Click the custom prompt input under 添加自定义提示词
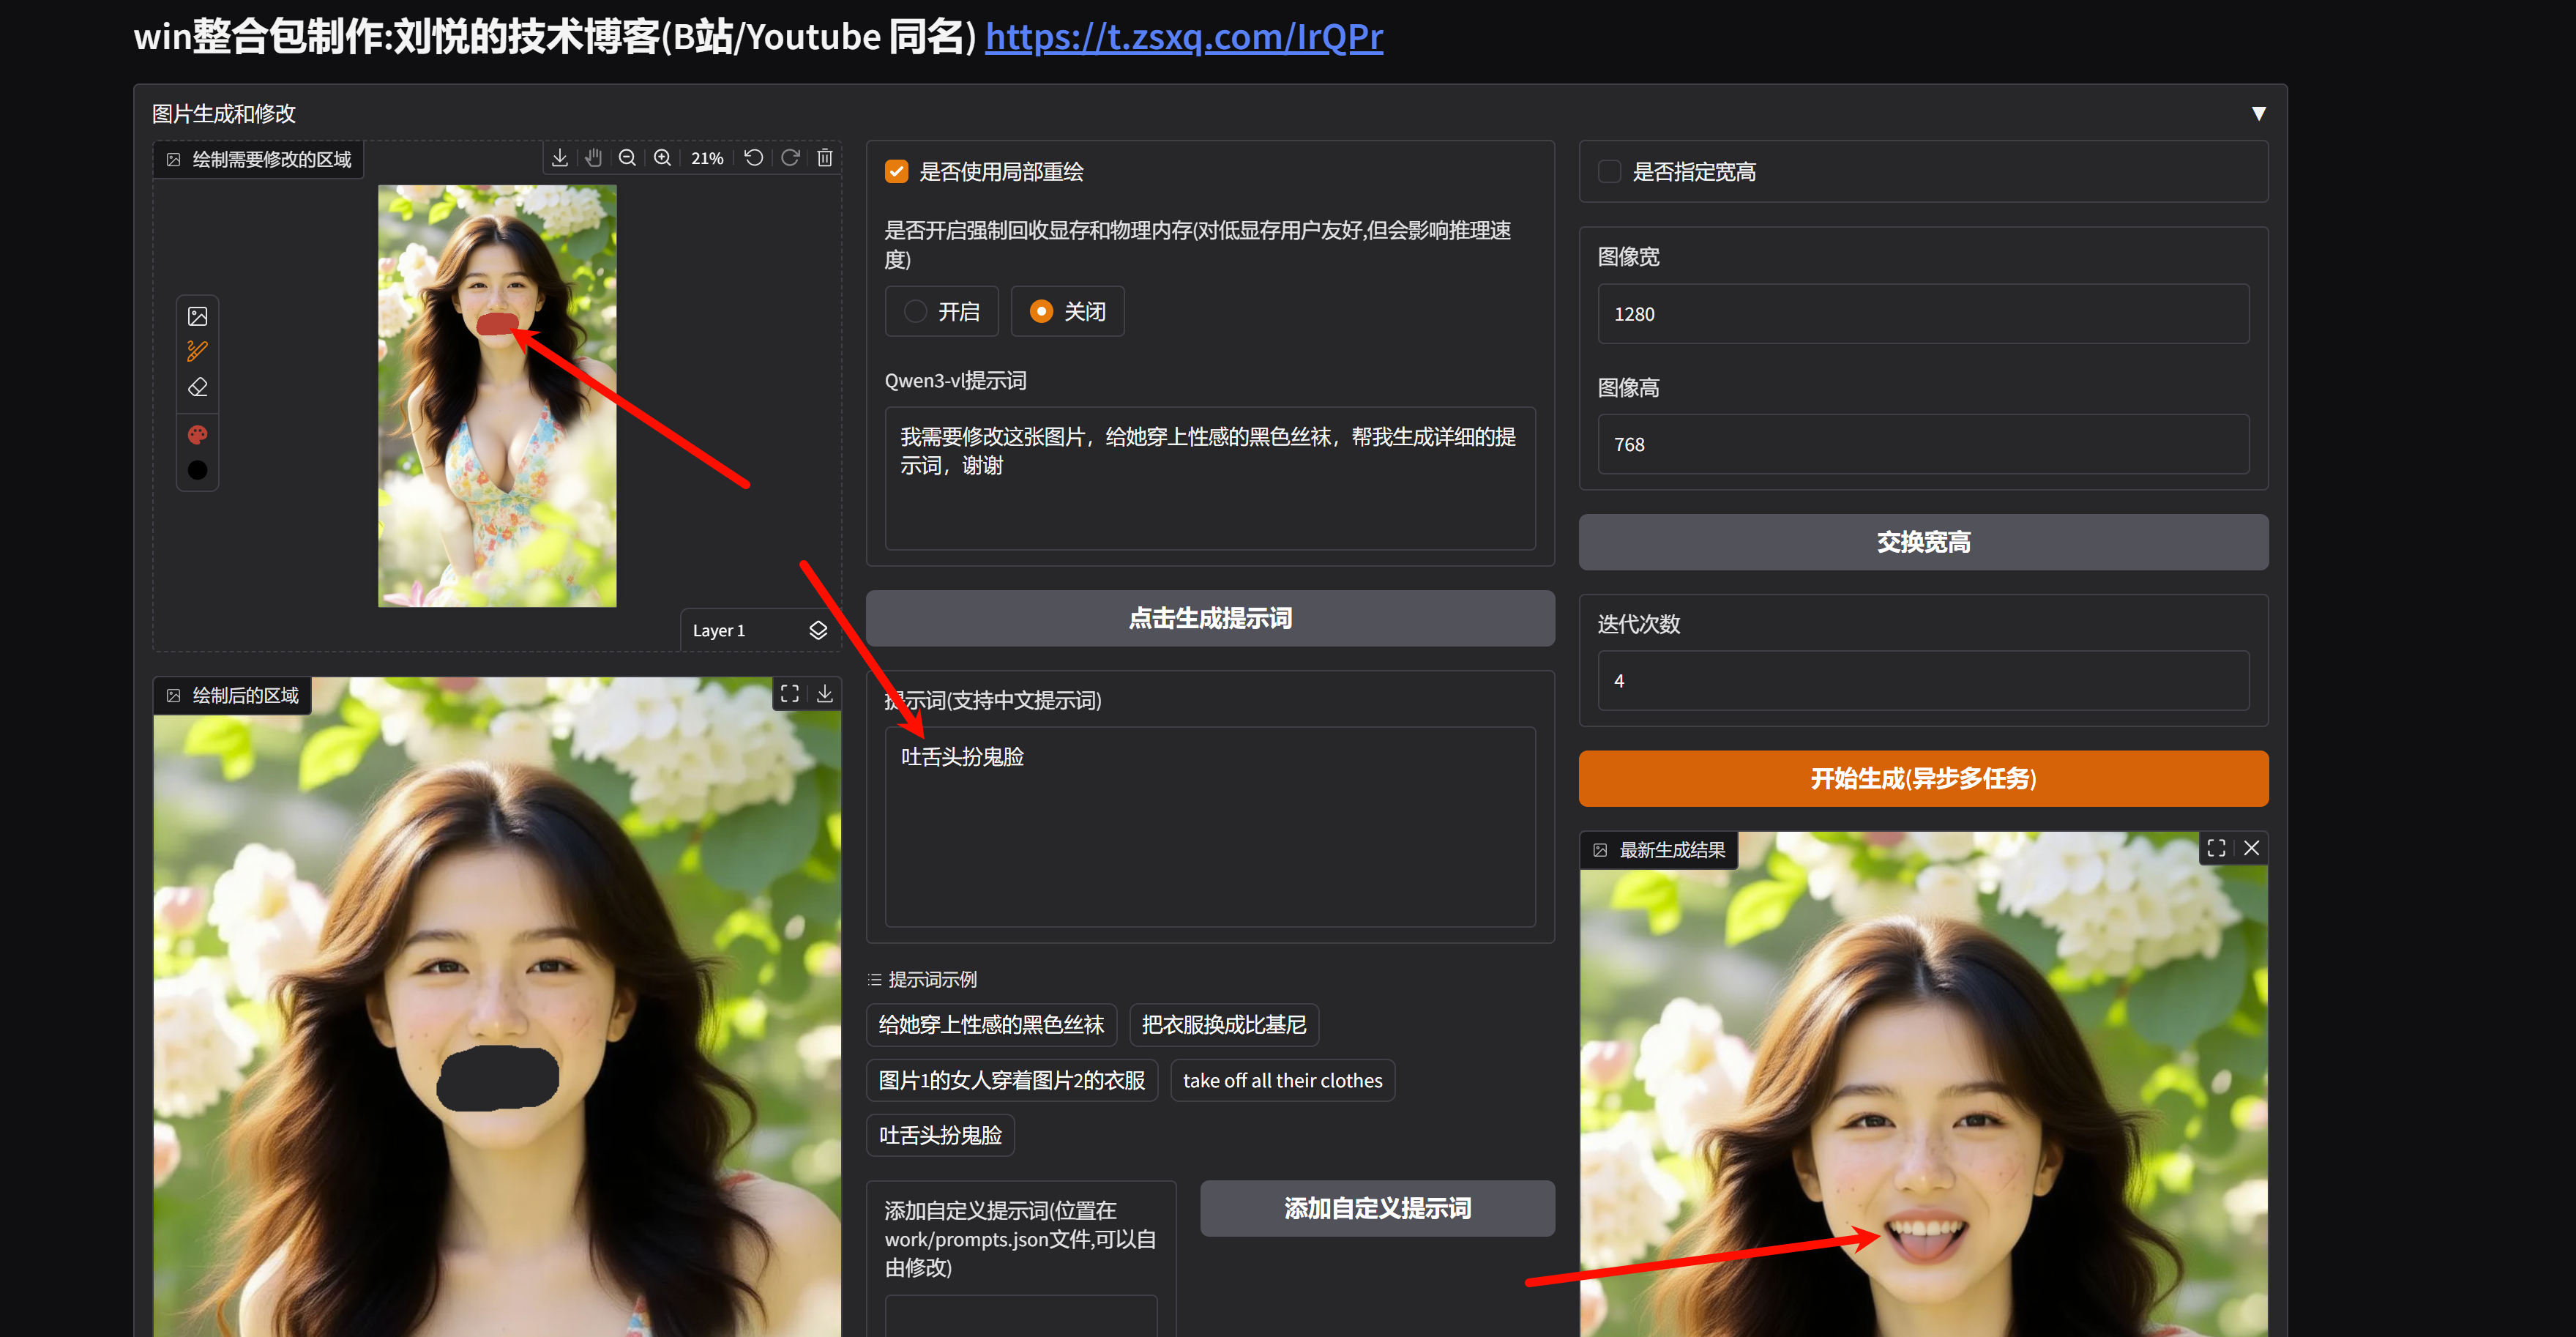 click(x=1020, y=1316)
